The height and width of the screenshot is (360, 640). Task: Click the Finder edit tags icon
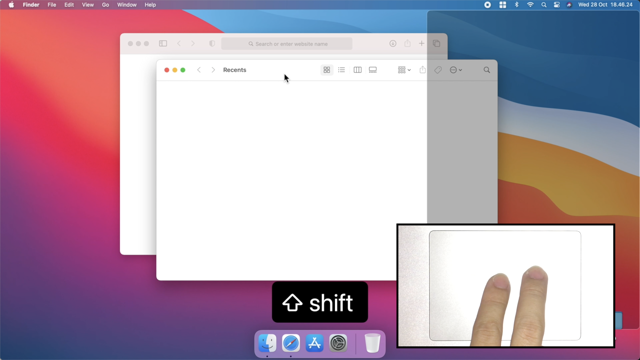pos(438,70)
